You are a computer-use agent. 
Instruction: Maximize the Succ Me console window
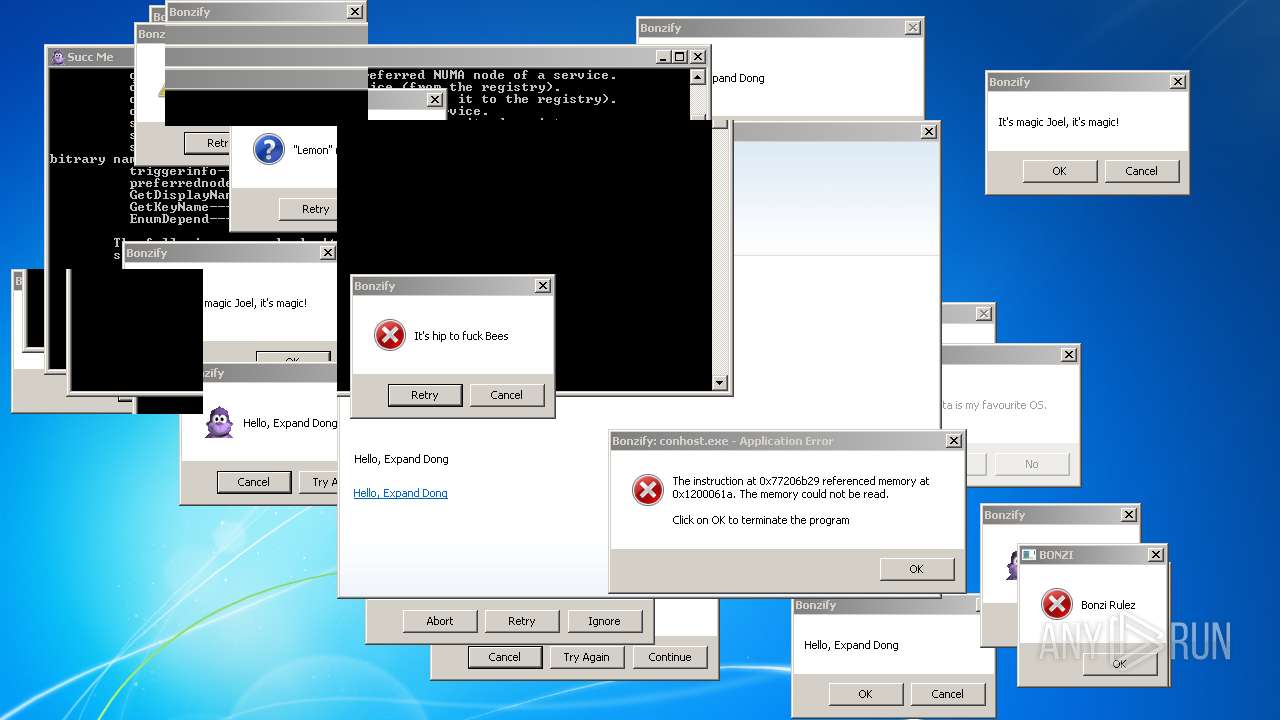click(680, 57)
